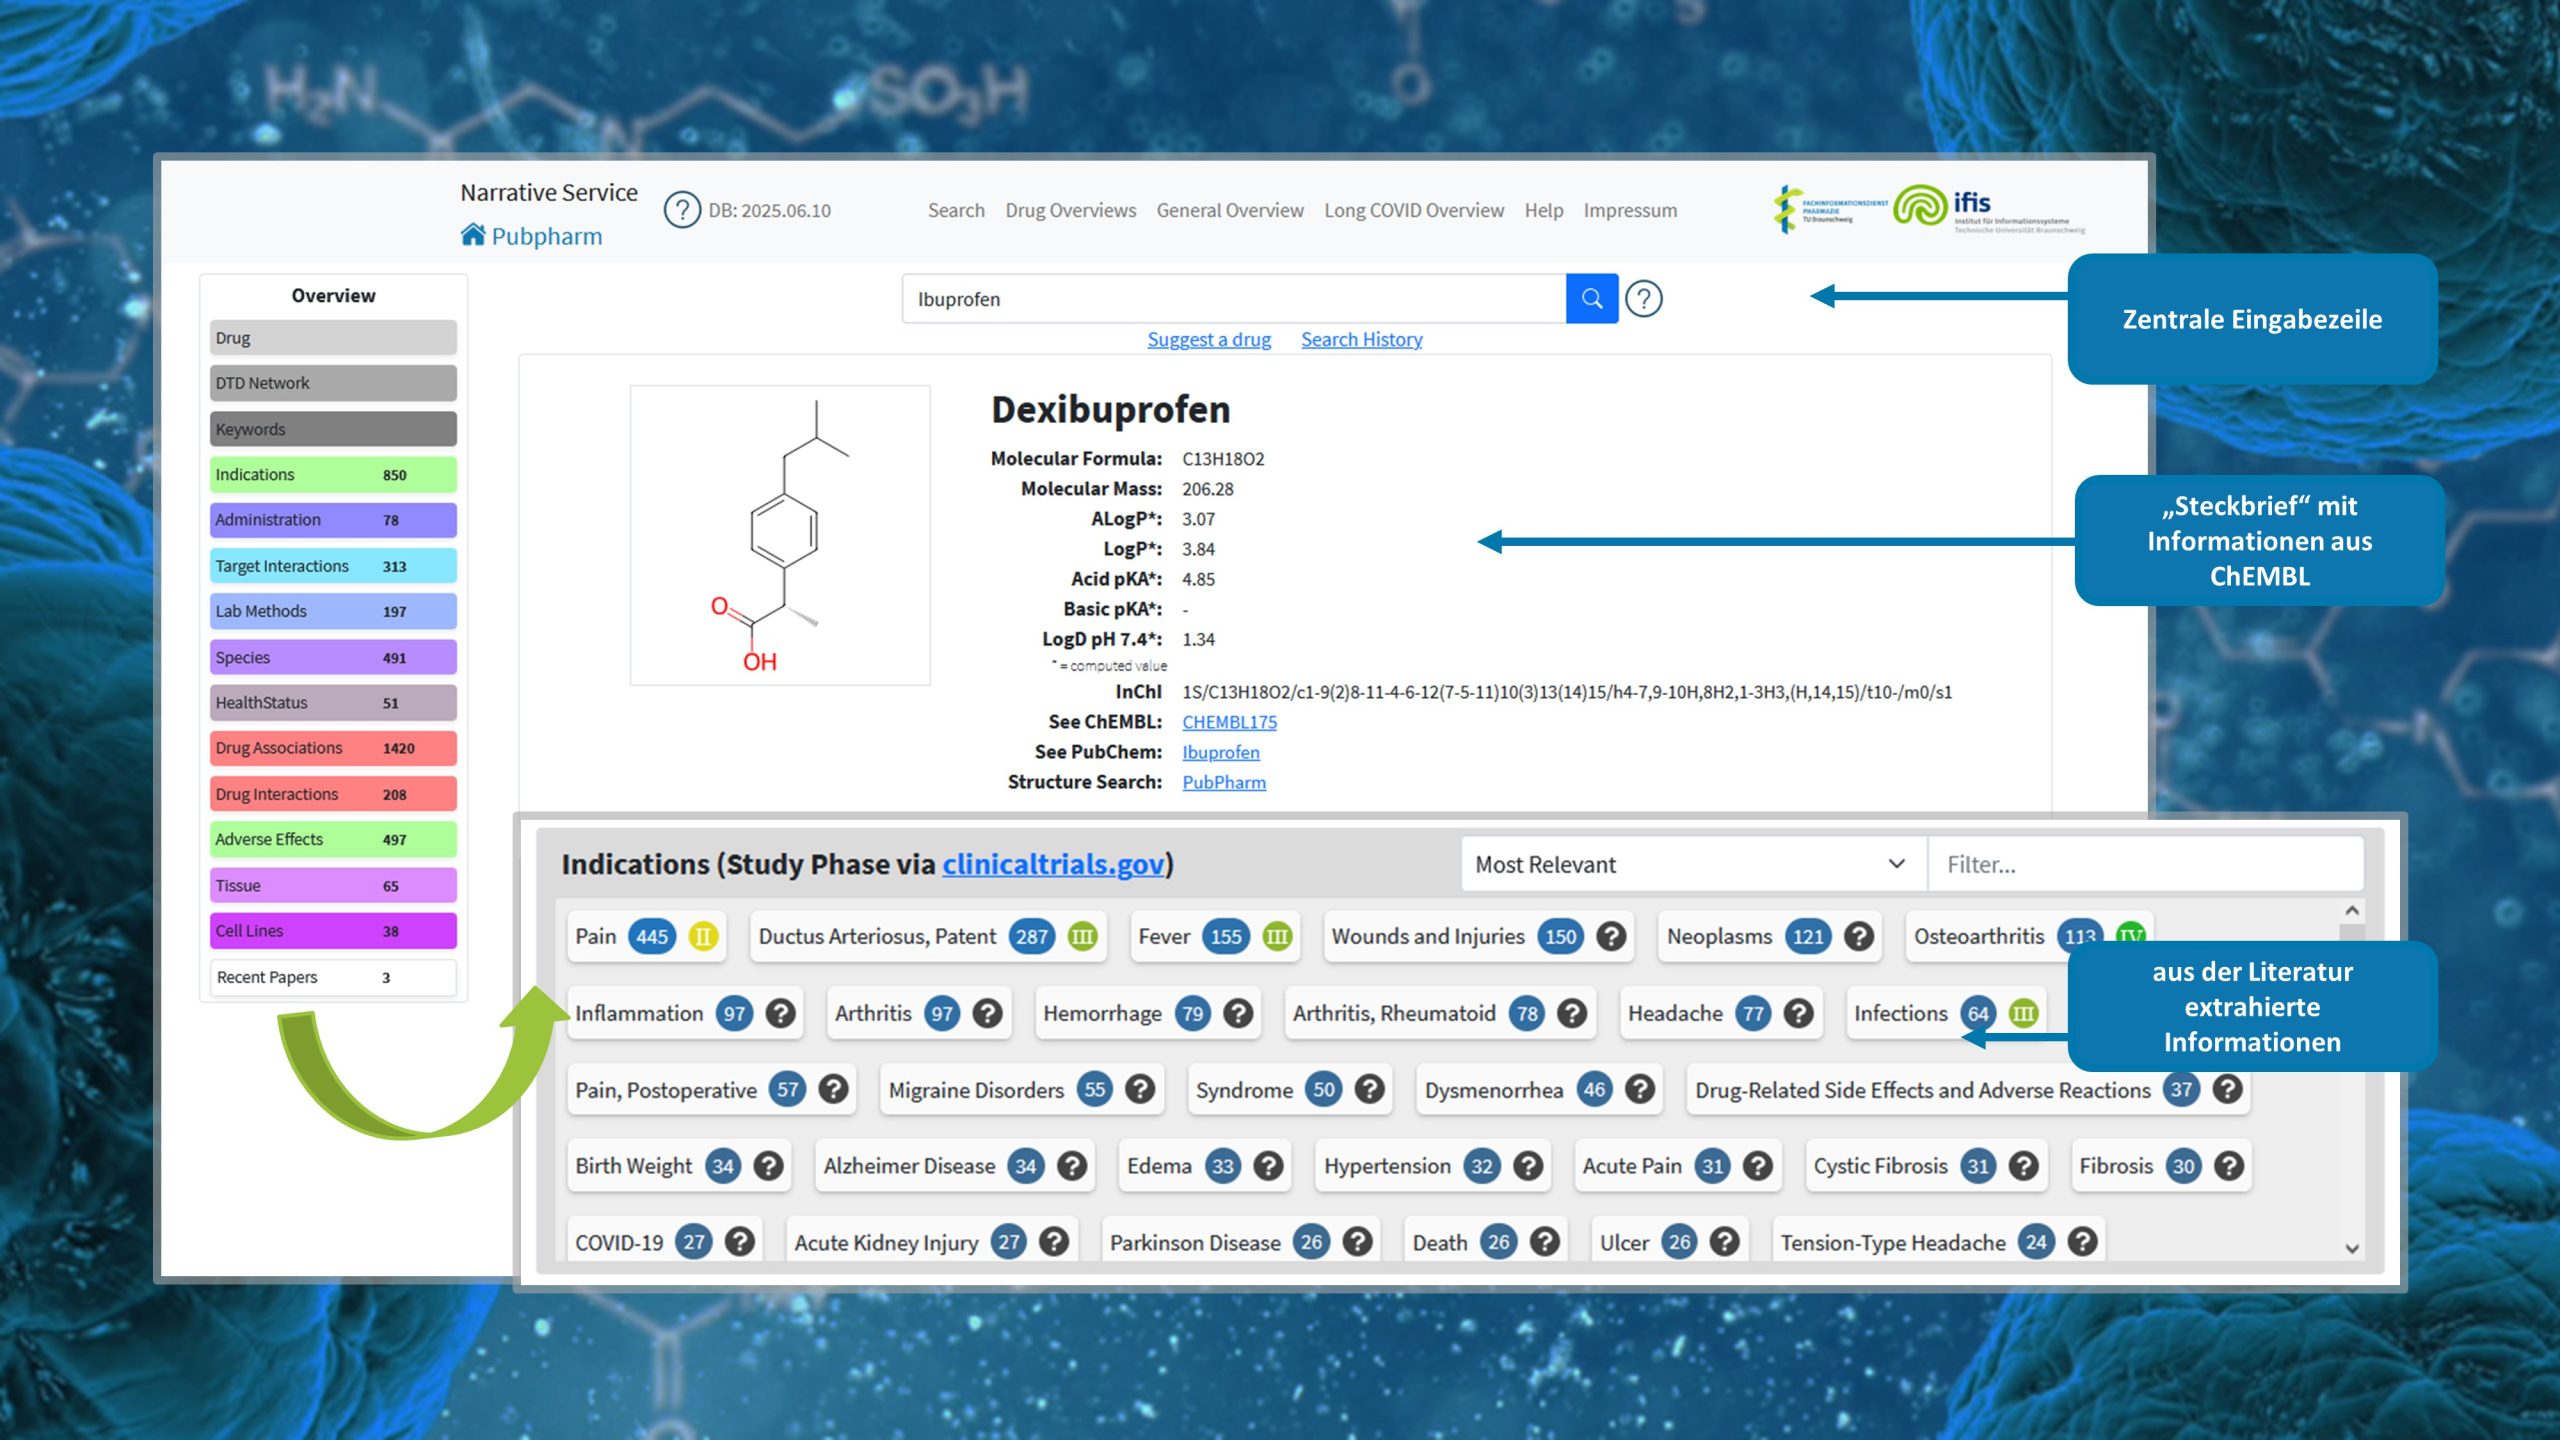Select Drug Interactions in Overview sidebar

[x=333, y=794]
